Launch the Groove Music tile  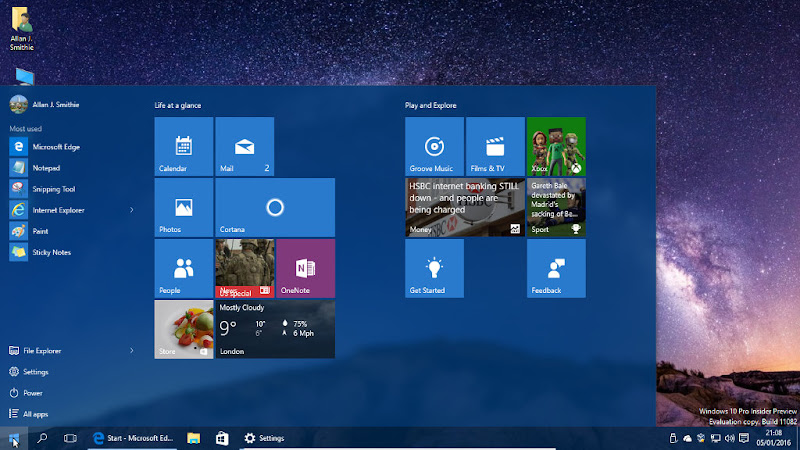(x=434, y=146)
